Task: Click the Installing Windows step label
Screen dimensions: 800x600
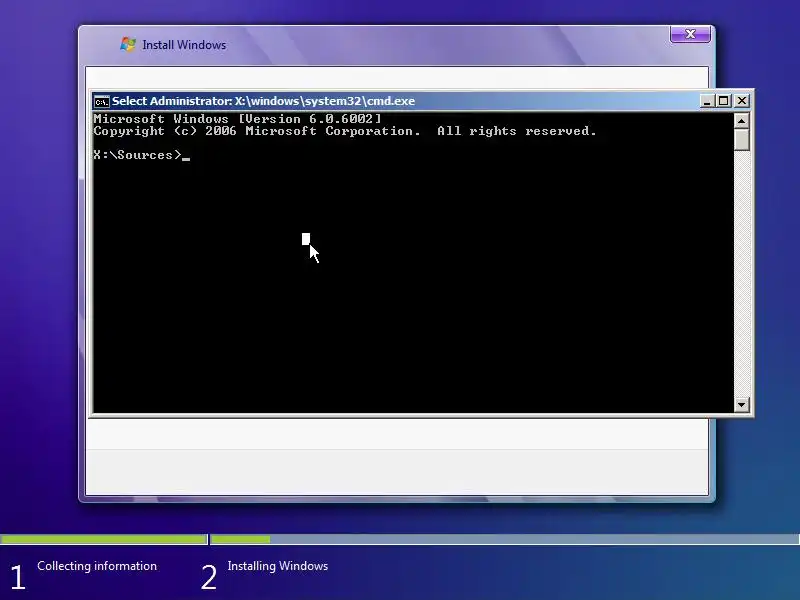Action: pos(278,566)
